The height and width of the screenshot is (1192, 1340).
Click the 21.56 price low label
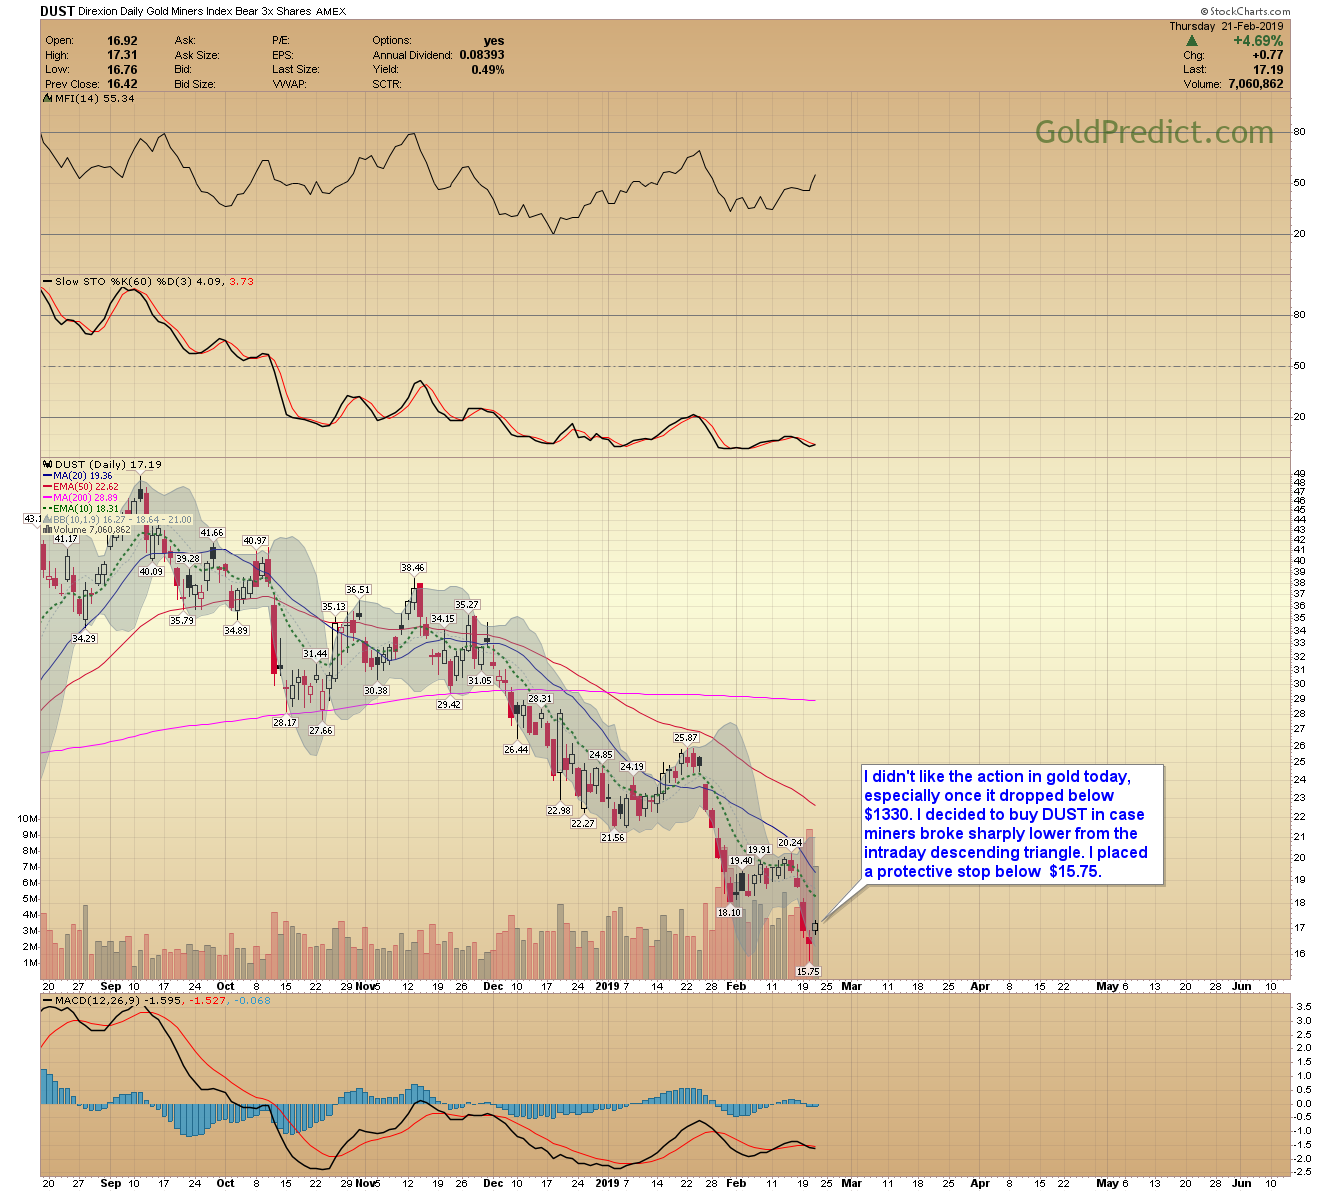click(613, 838)
